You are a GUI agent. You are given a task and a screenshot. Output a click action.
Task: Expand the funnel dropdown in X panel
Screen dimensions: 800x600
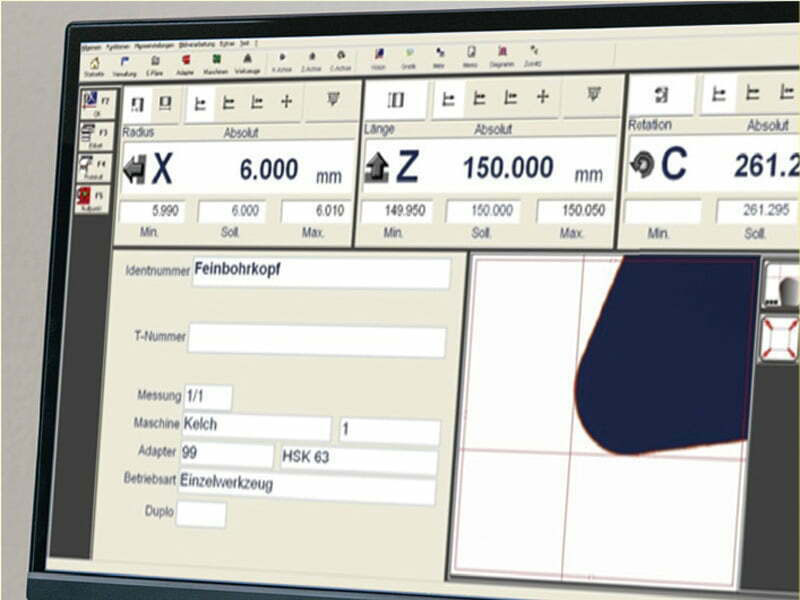[x=333, y=100]
